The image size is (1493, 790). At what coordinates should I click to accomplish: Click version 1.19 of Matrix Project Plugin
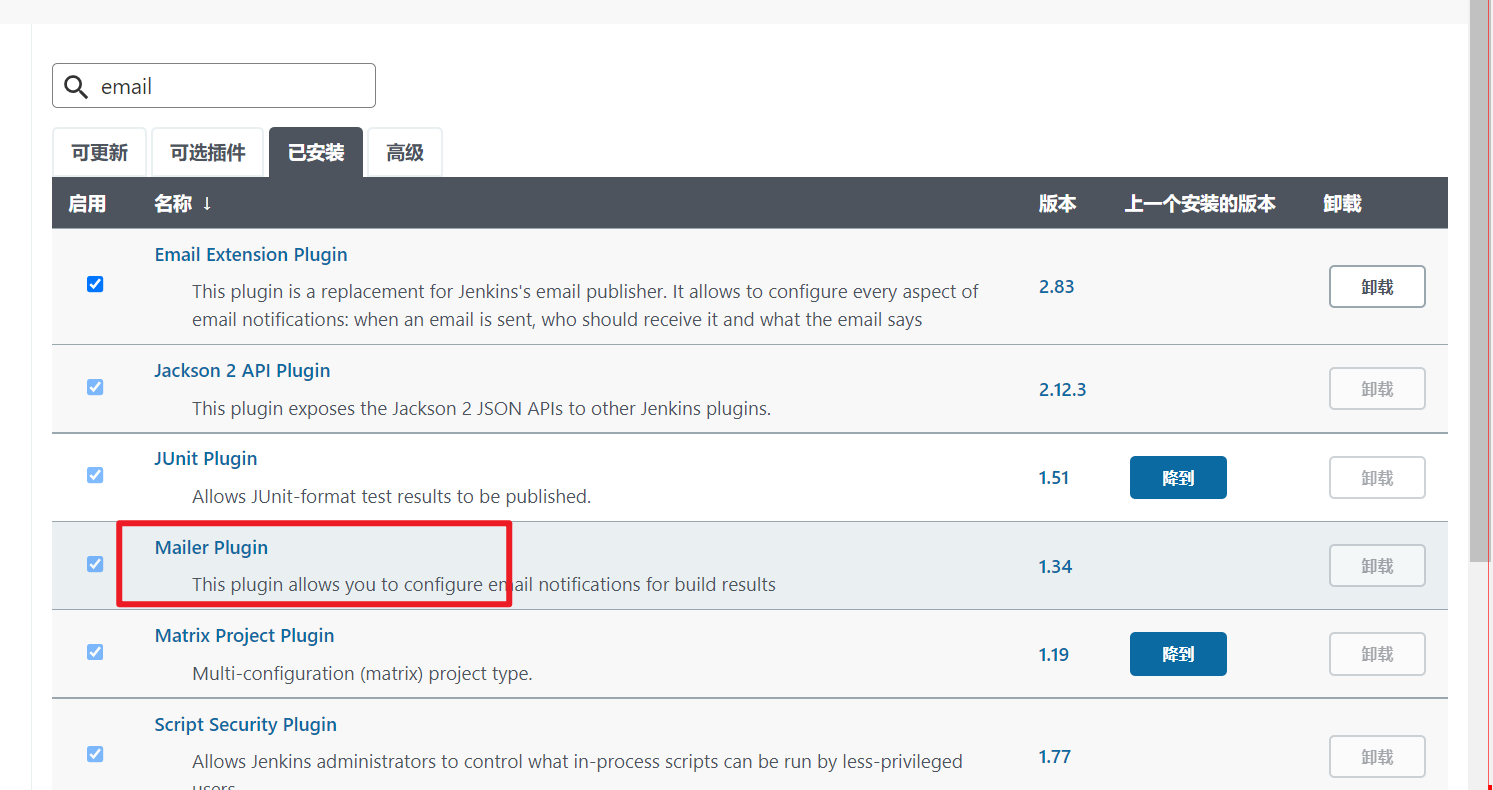click(1054, 655)
